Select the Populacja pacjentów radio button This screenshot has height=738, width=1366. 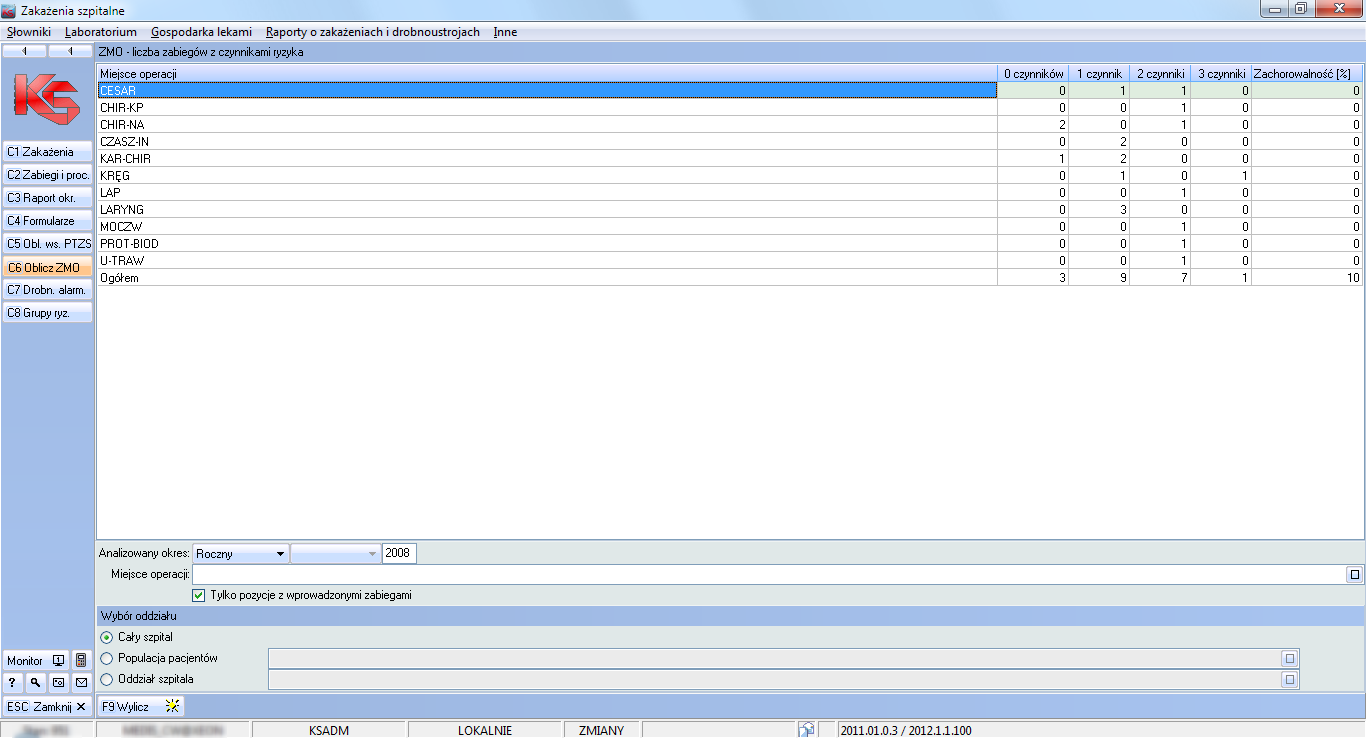[x=107, y=658]
